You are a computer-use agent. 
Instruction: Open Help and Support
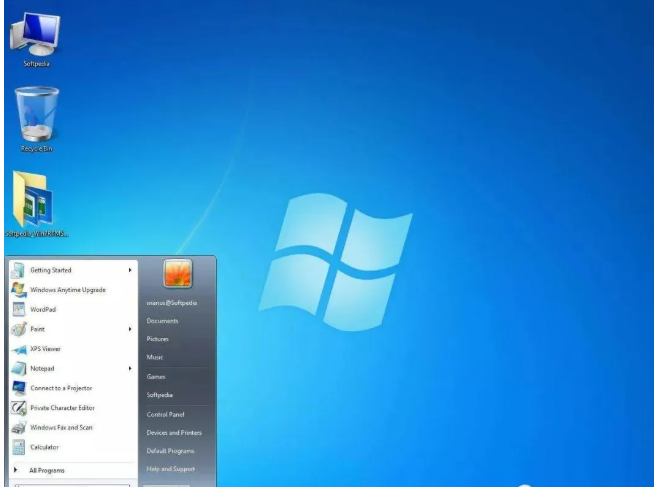tap(171, 469)
